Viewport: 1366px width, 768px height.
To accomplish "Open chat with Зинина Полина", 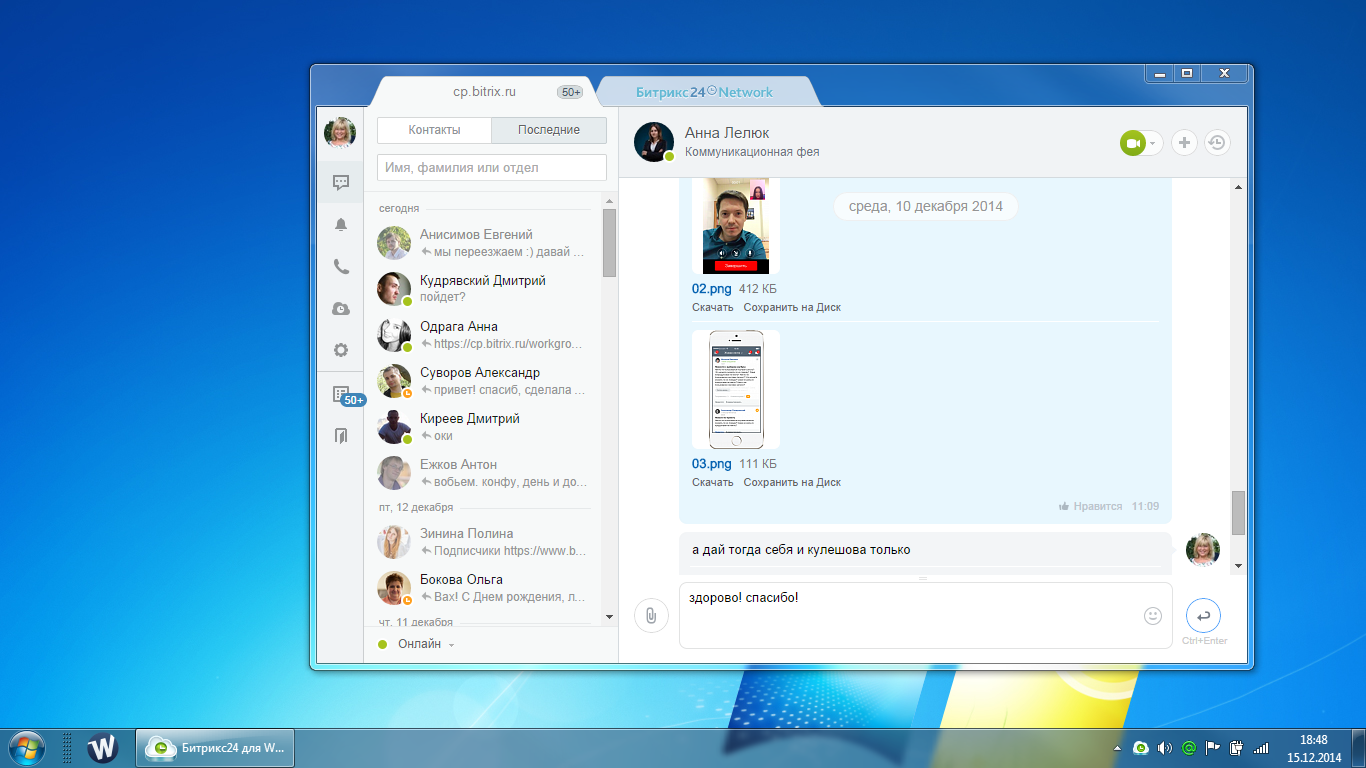I will click(x=484, y=542).
